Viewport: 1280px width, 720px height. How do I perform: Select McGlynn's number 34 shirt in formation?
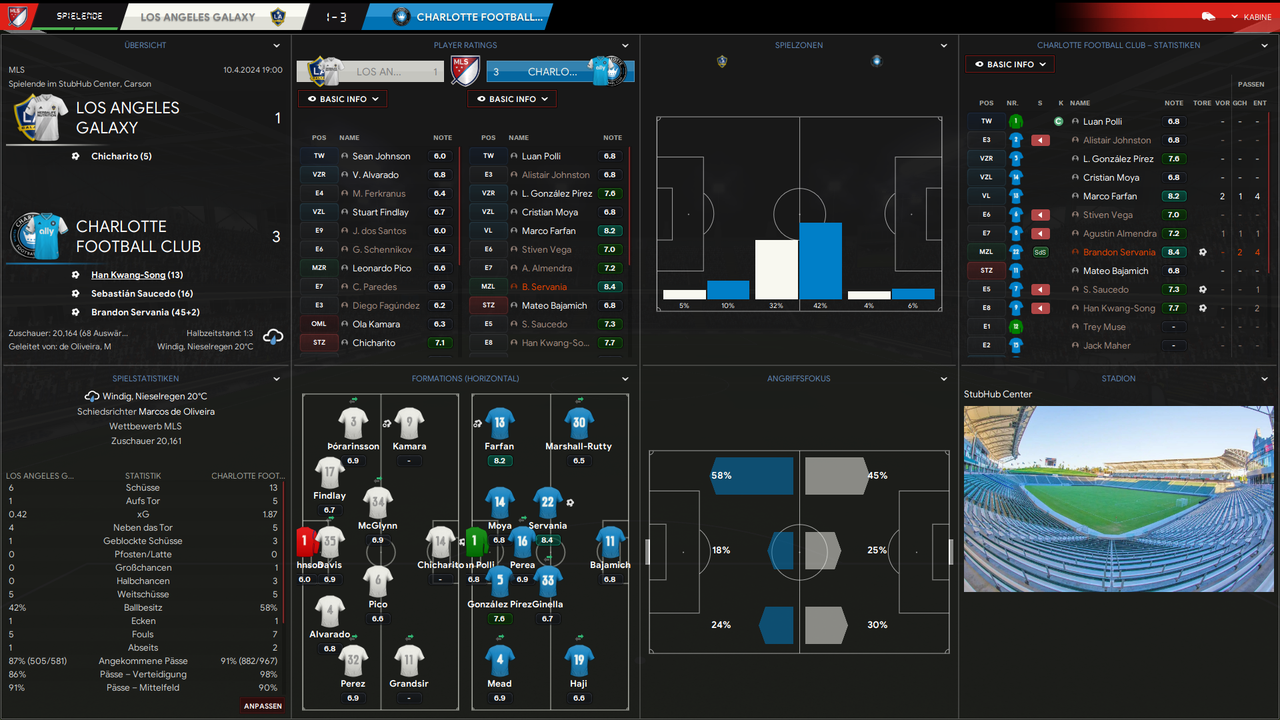377,502
